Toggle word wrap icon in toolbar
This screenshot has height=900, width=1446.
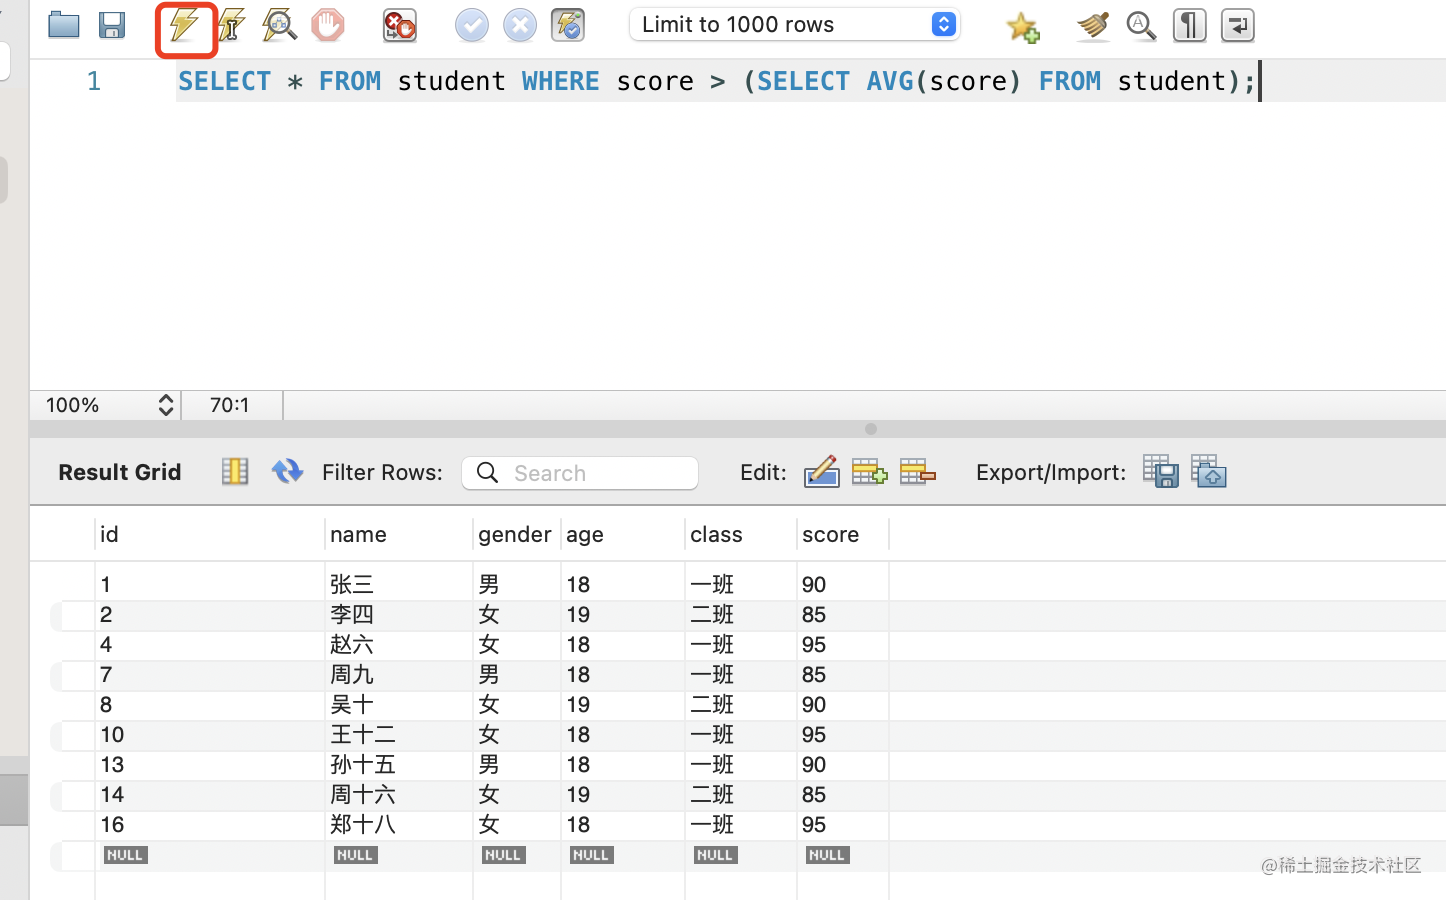(x=1237, y=25)
